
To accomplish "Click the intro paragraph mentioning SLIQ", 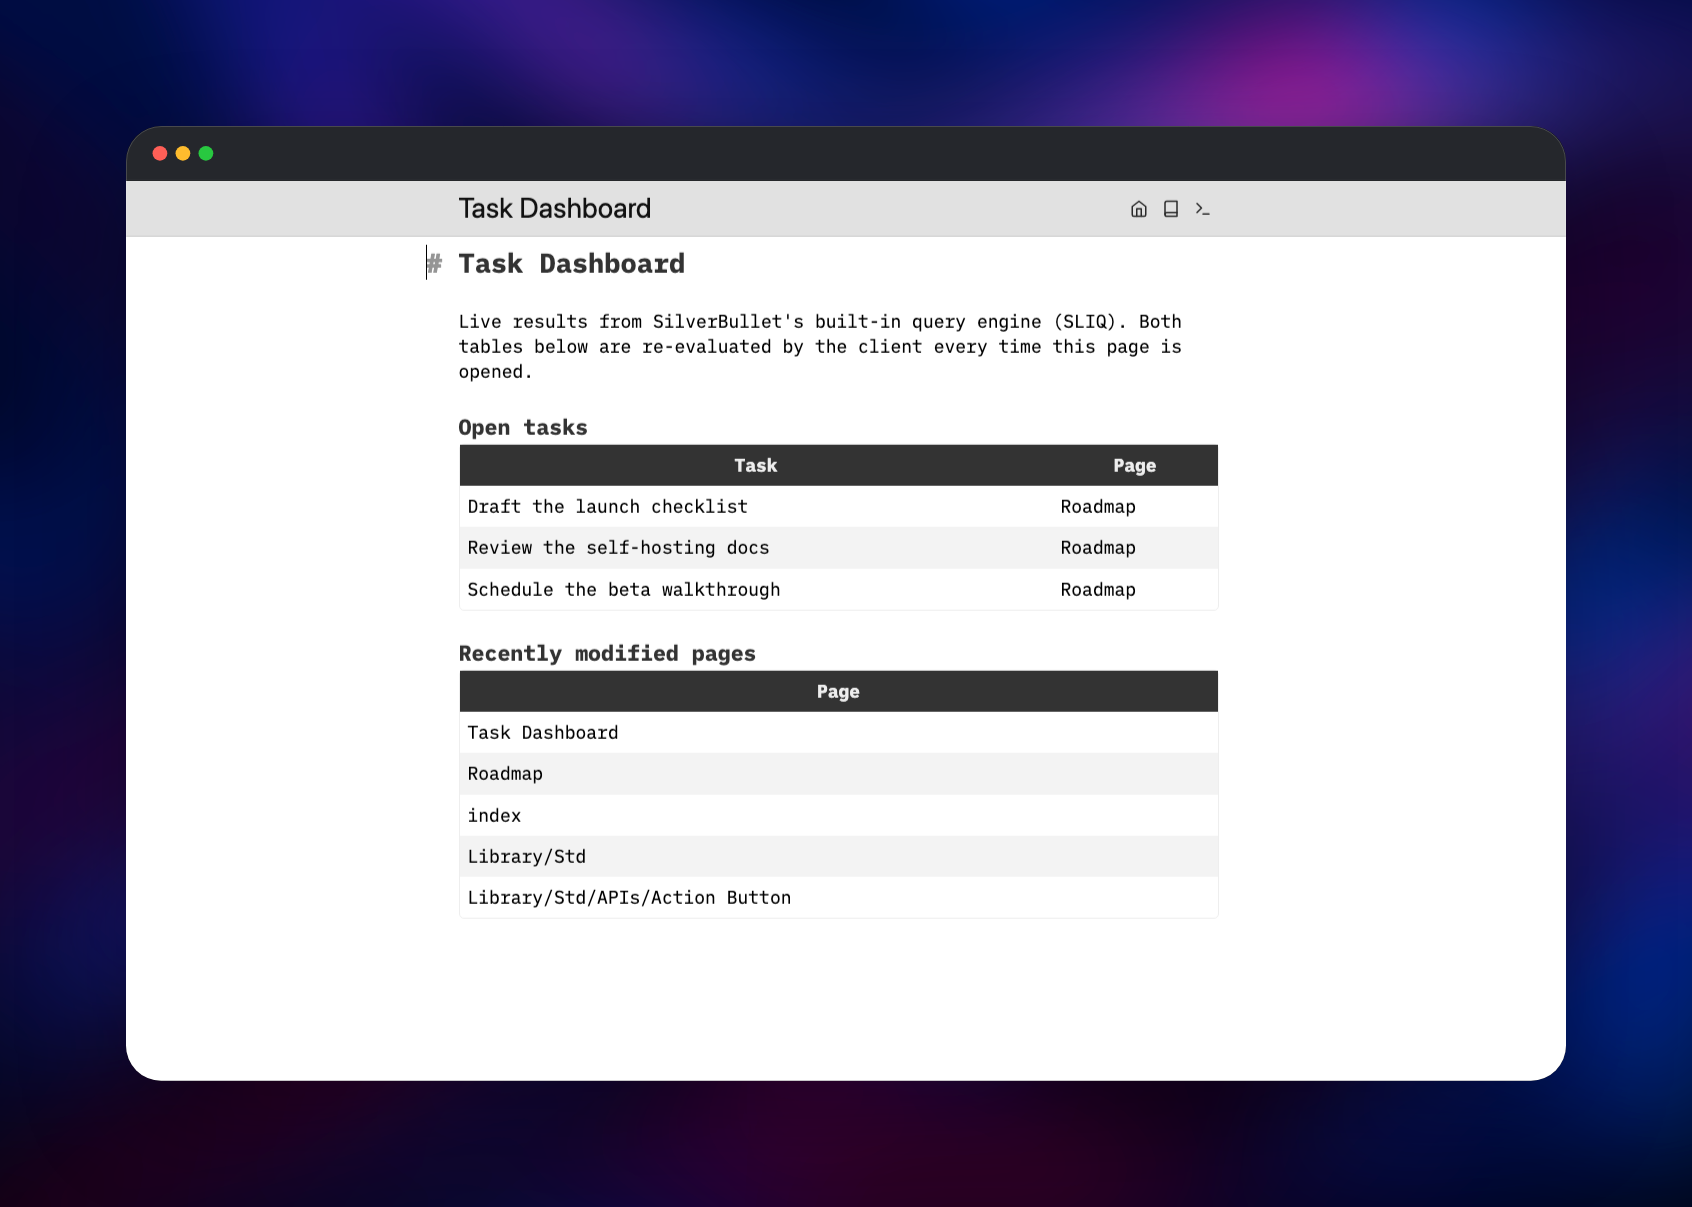I will pos(820,347).
